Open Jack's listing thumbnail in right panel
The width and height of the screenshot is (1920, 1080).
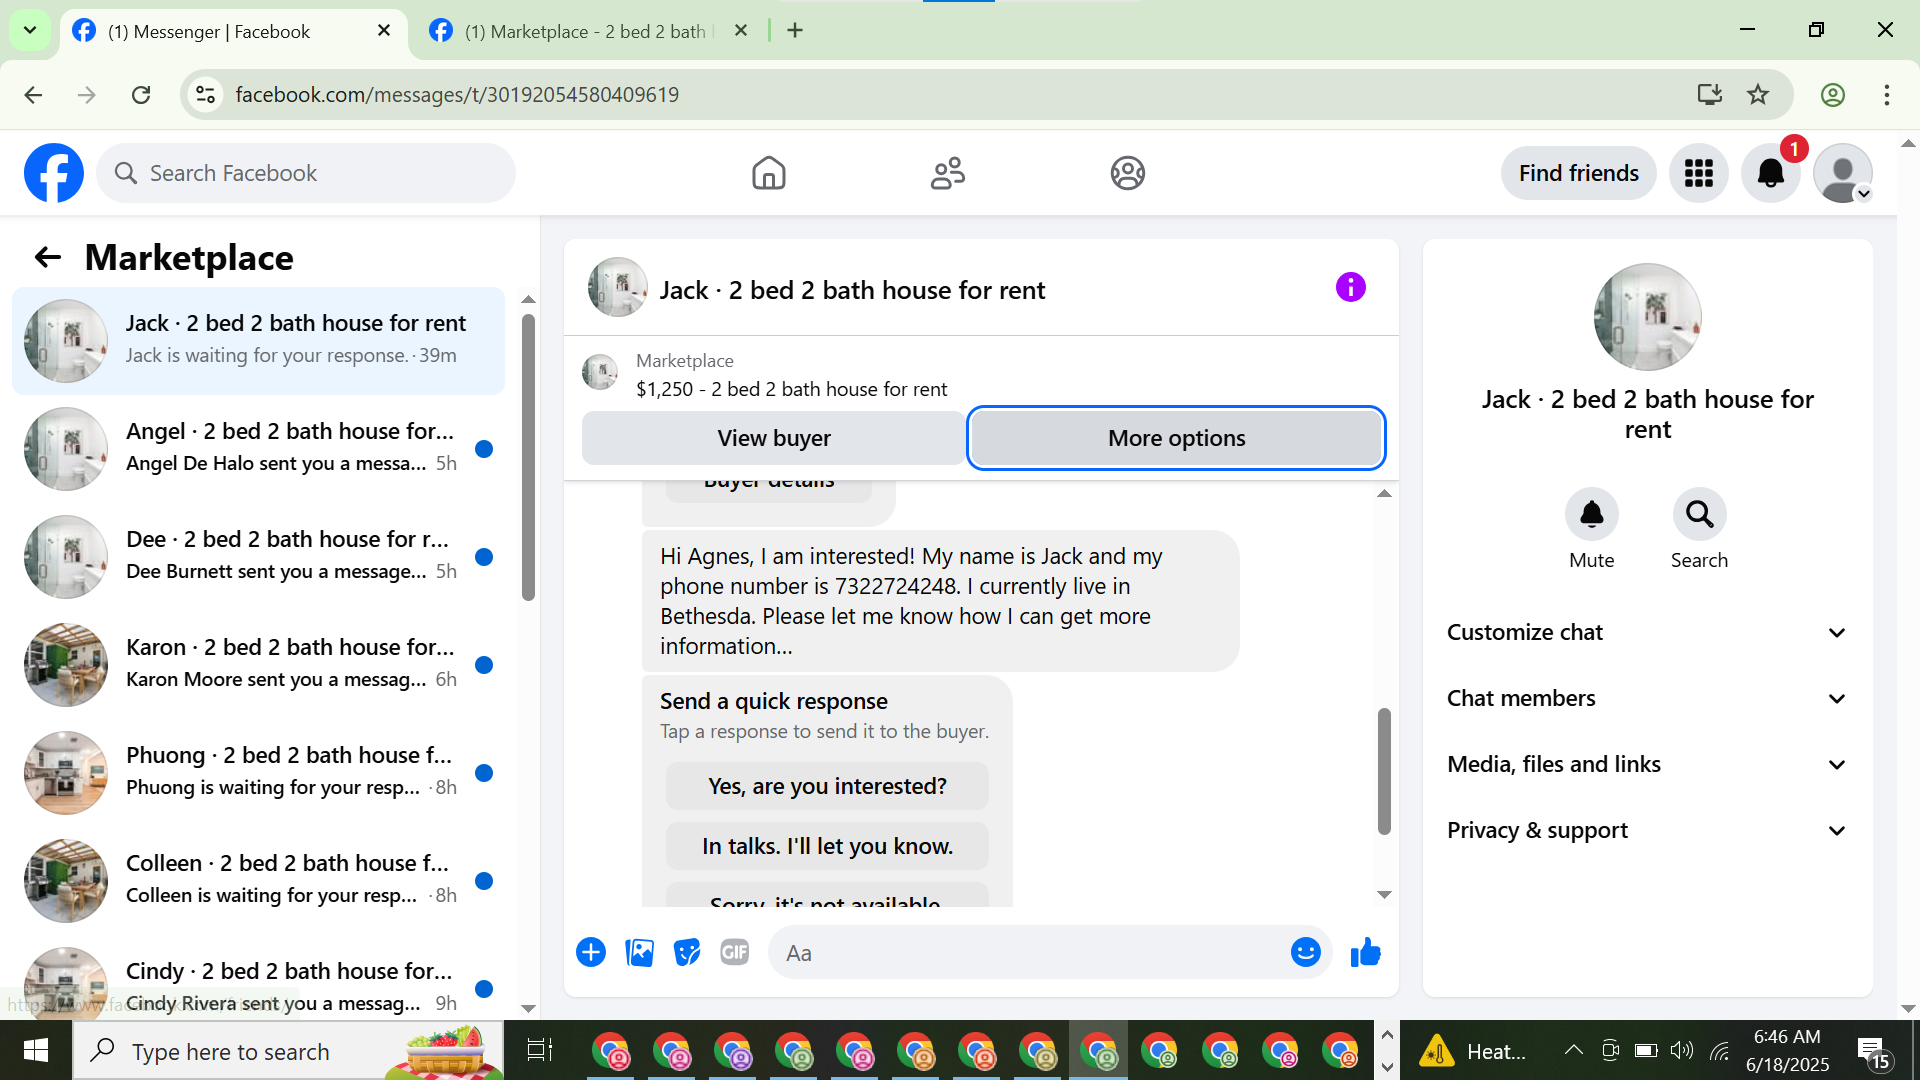pos(1647,317)
